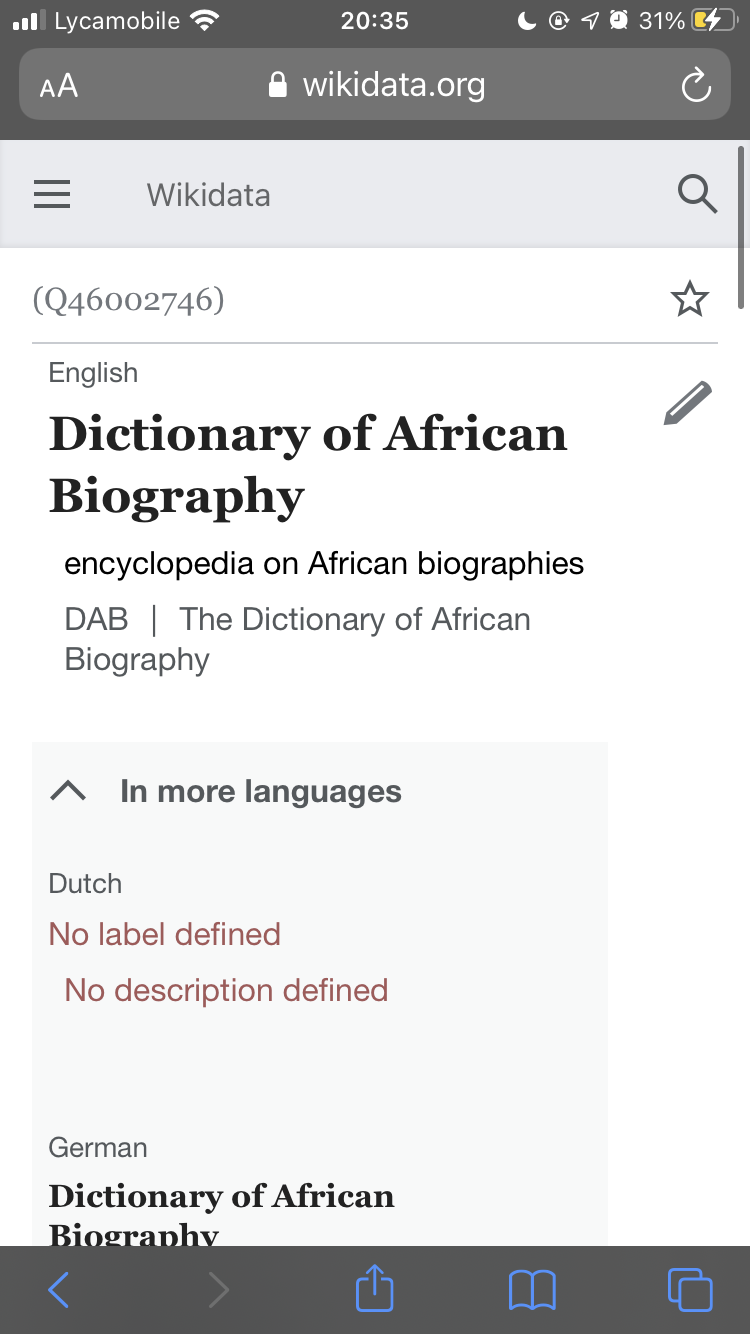Open the Safari share sheet
The height and width of the screenshot is (1334, 750).
click(x=375, y=1288)
